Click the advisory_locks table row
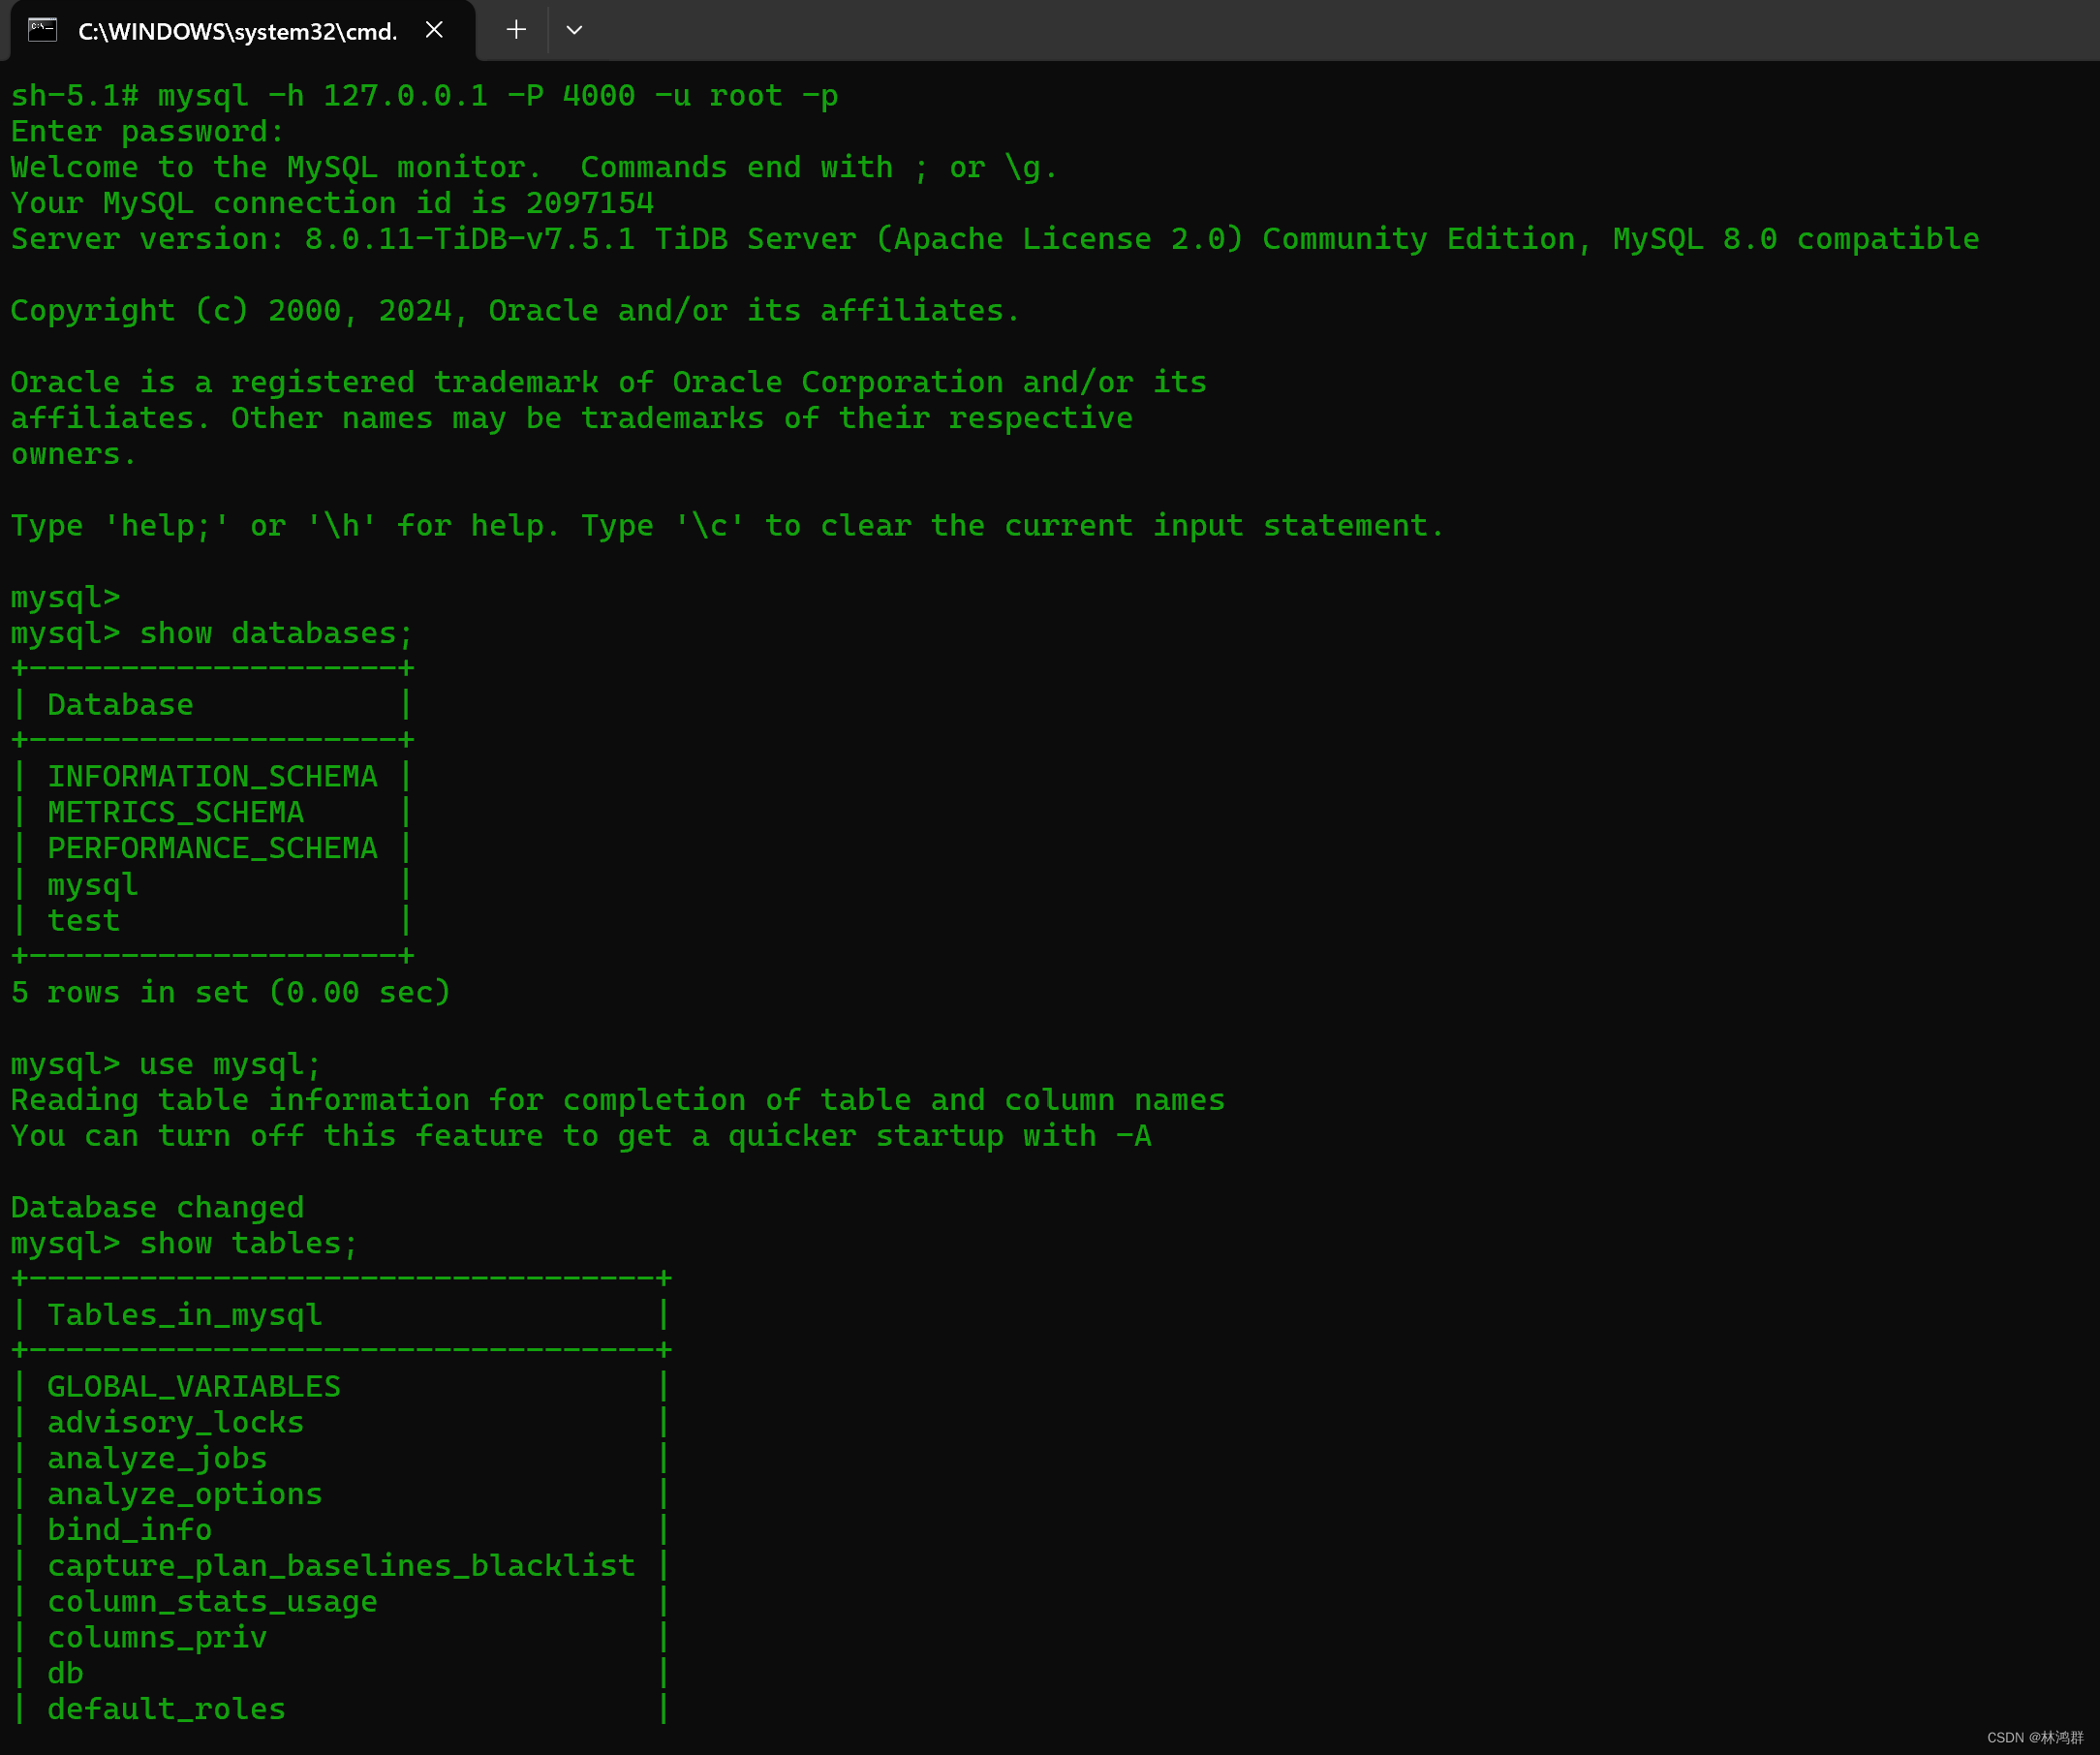The image size is (2100, 1755). click(x=176, y=1422)
